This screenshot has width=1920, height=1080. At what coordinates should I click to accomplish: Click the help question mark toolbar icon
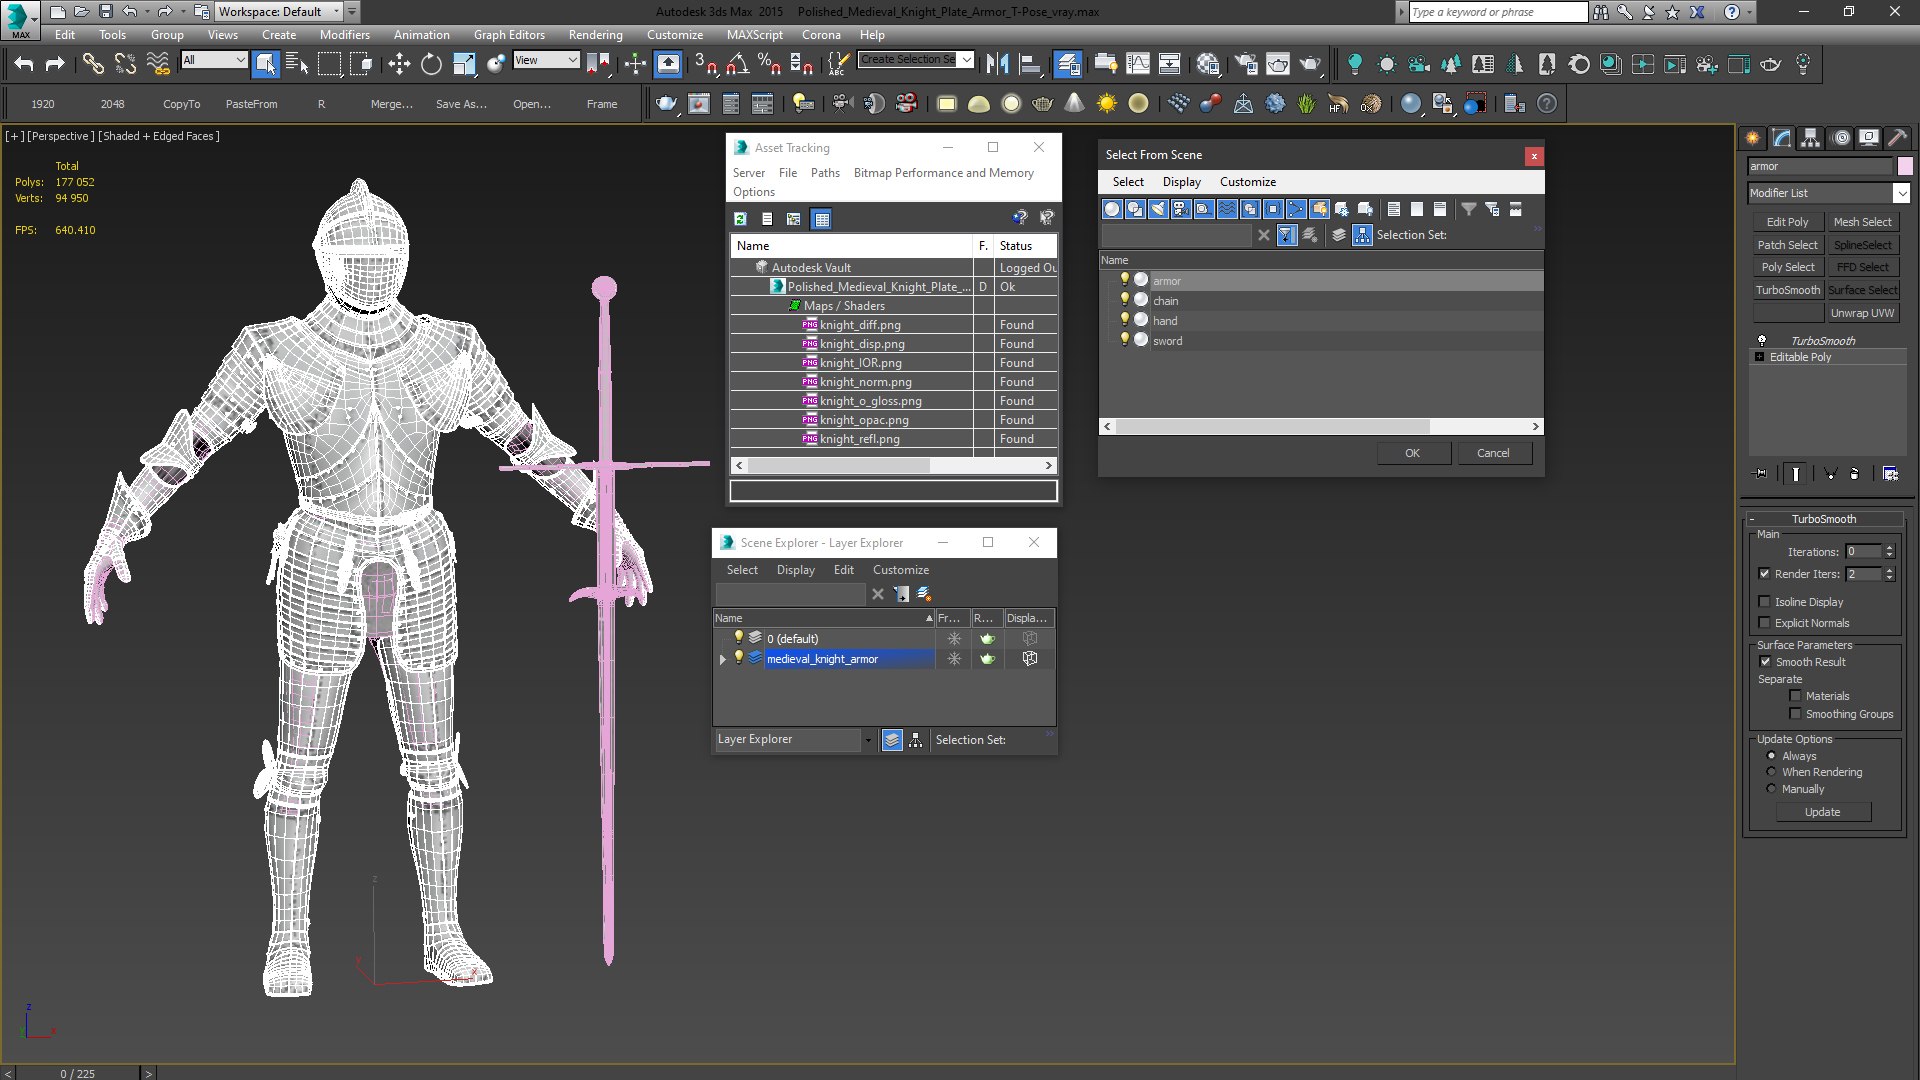click(x=1547, y=103)
